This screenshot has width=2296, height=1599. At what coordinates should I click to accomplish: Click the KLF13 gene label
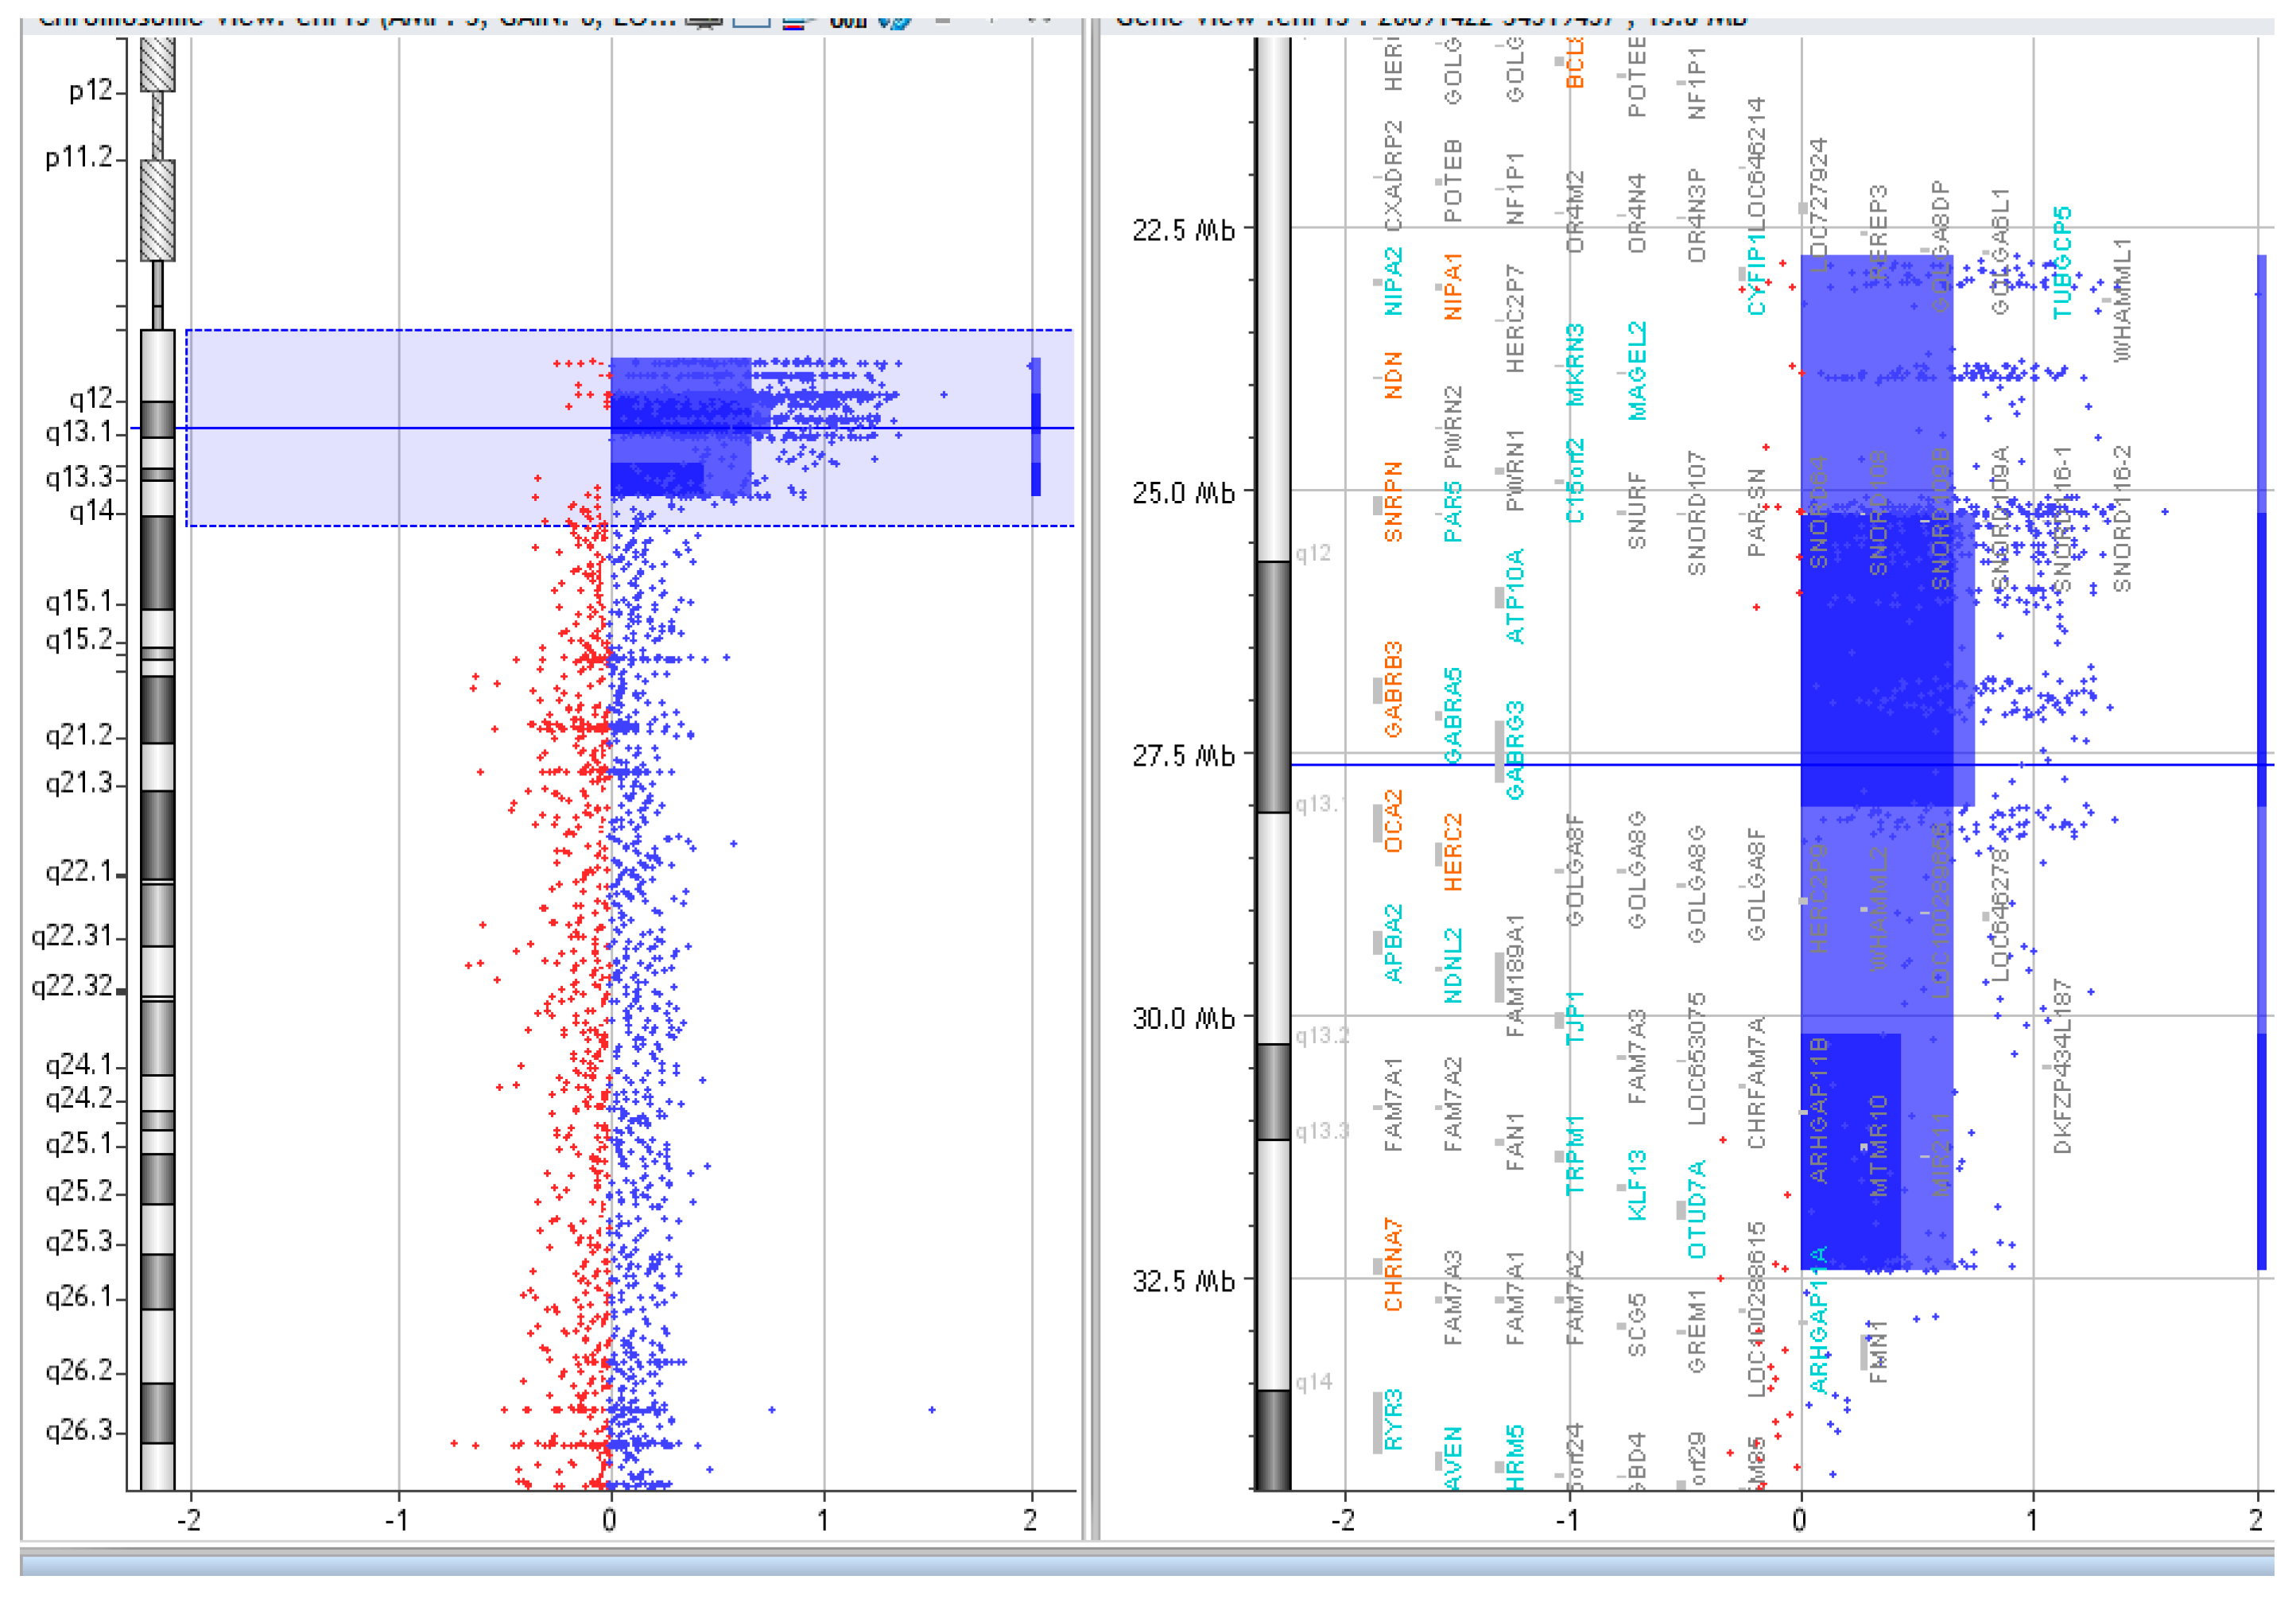coord(1636,1185)
